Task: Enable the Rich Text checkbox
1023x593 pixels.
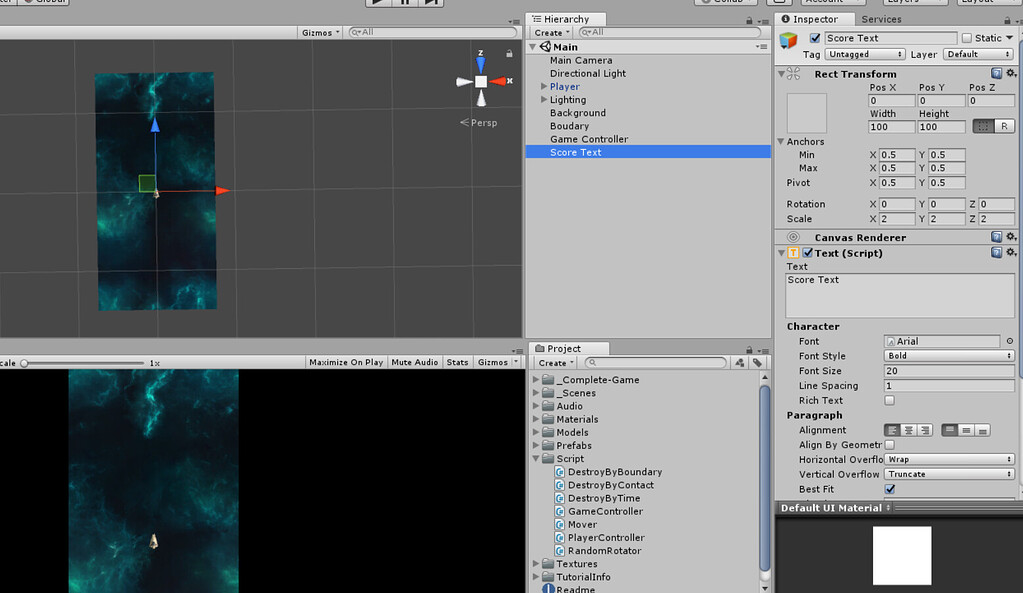Action: (888, 400)
